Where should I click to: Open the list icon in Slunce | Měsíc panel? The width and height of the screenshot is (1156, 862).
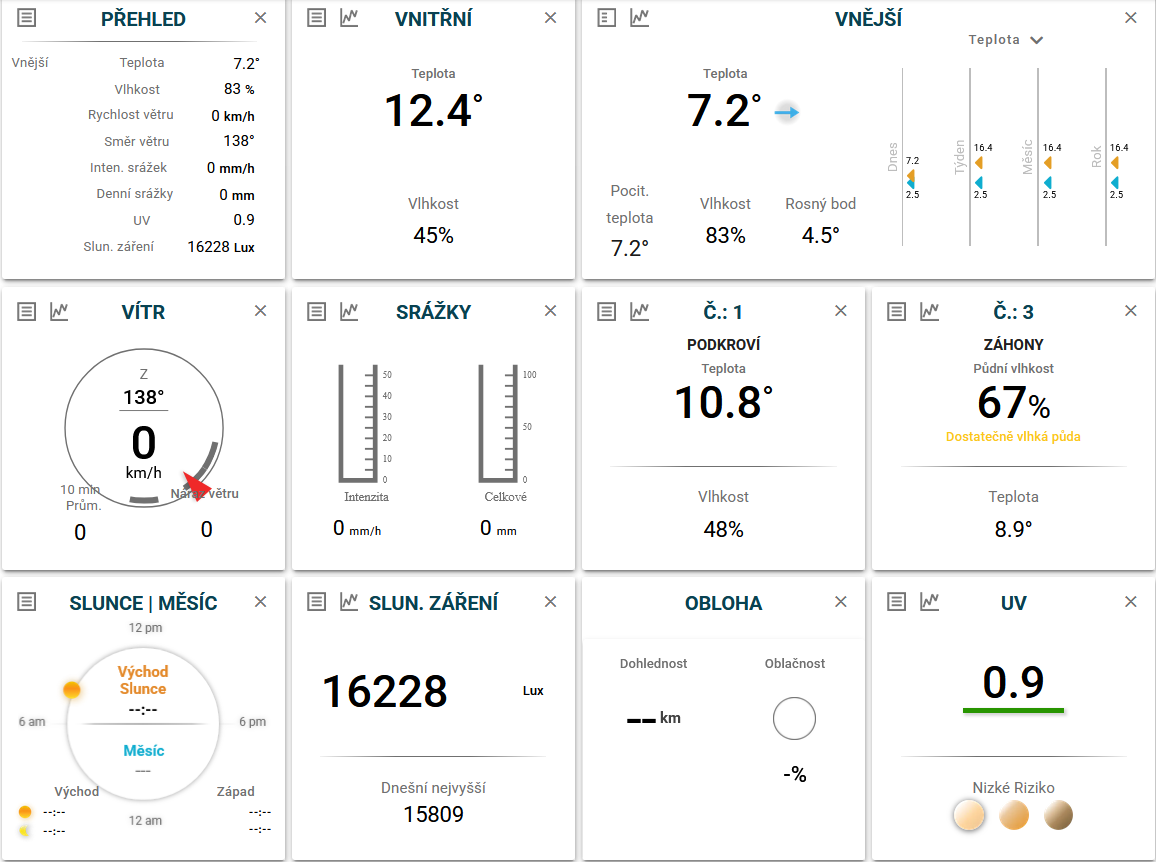[27, 601]
